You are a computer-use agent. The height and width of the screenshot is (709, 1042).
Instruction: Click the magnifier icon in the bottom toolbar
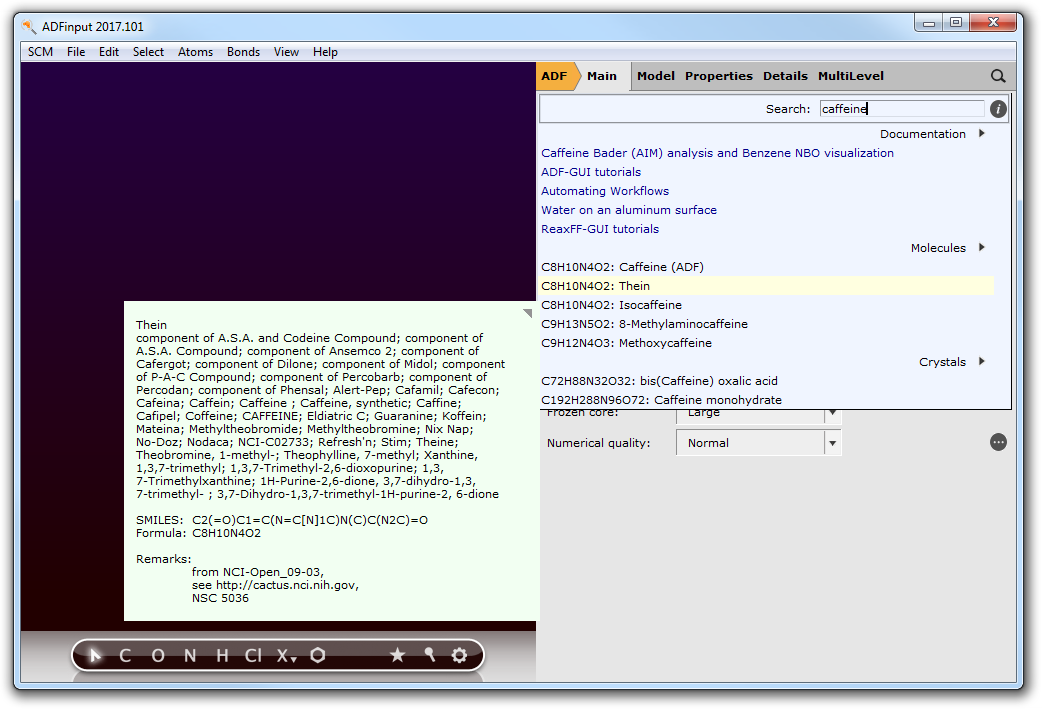coord(429,656)
